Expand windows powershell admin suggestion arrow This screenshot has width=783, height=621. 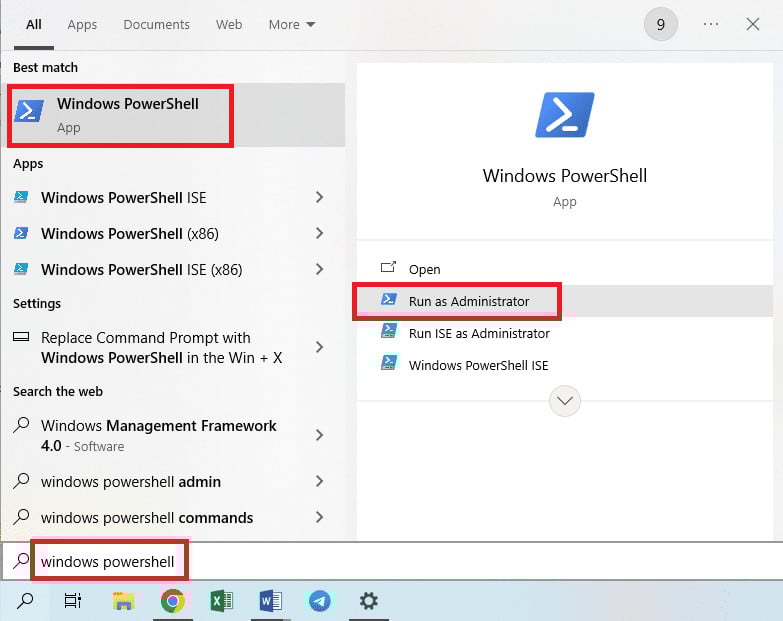click(x=320, y=481)
